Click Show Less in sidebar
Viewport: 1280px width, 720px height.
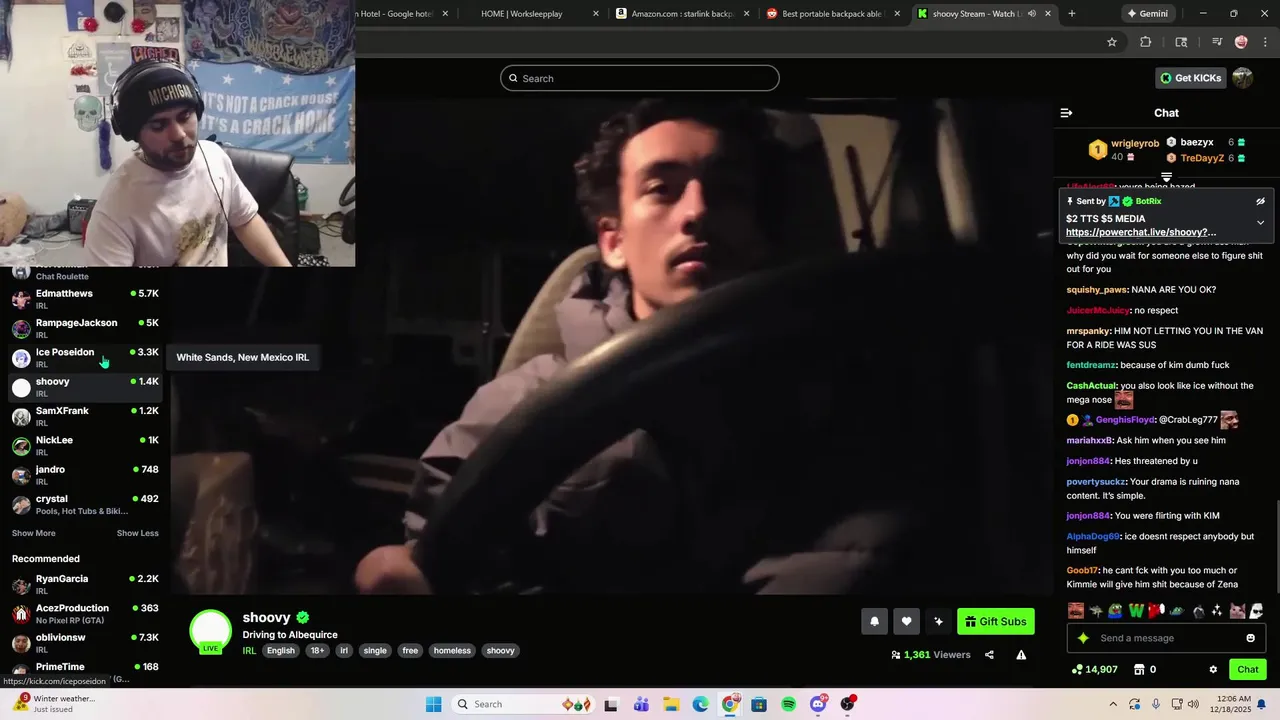[138, 533]
